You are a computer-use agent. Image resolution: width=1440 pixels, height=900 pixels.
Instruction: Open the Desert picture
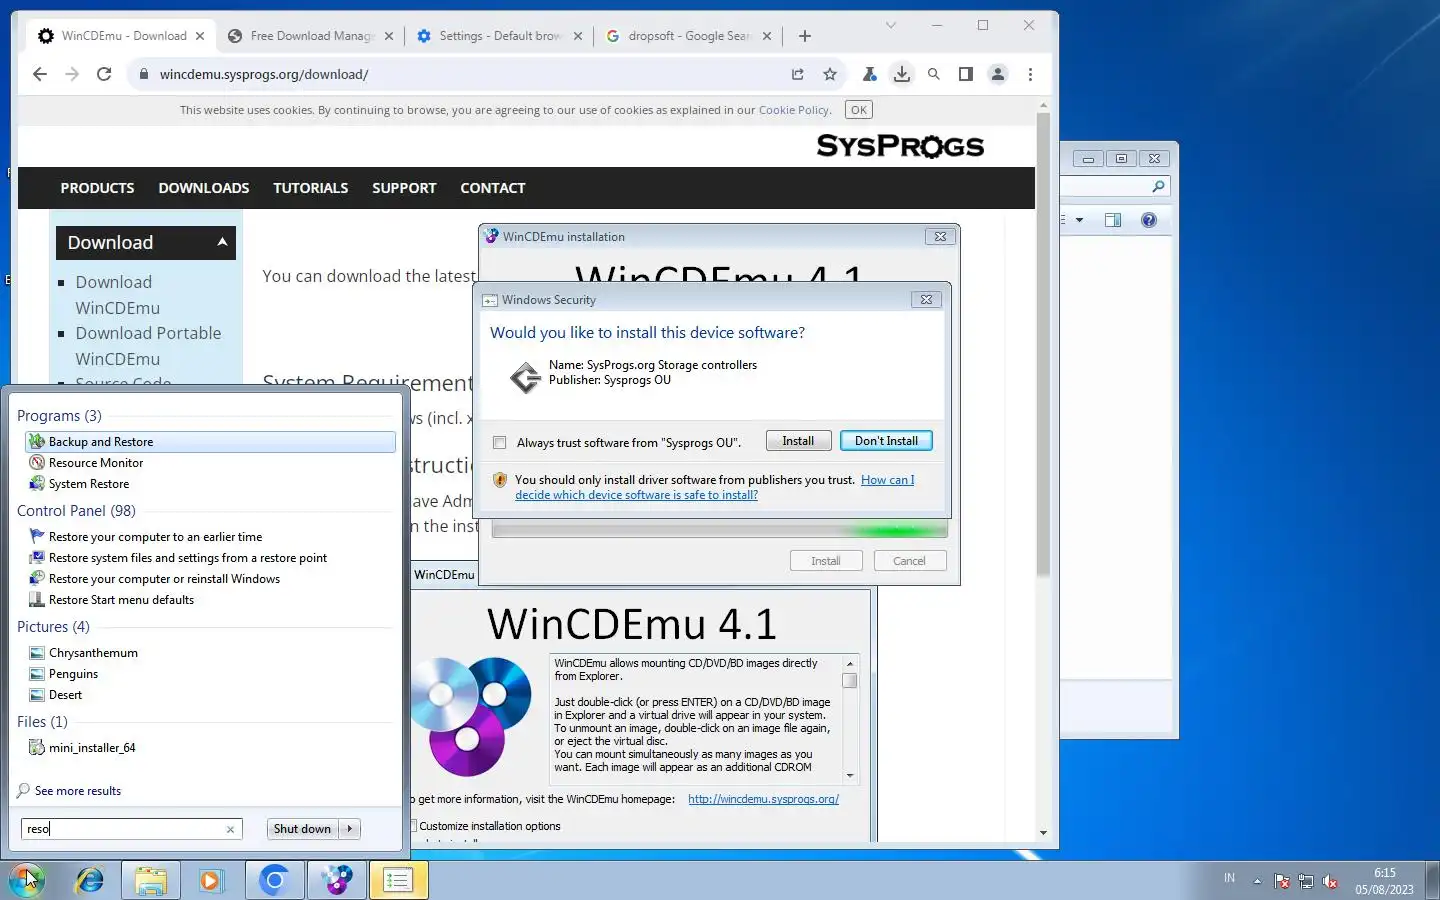(210, 695)
